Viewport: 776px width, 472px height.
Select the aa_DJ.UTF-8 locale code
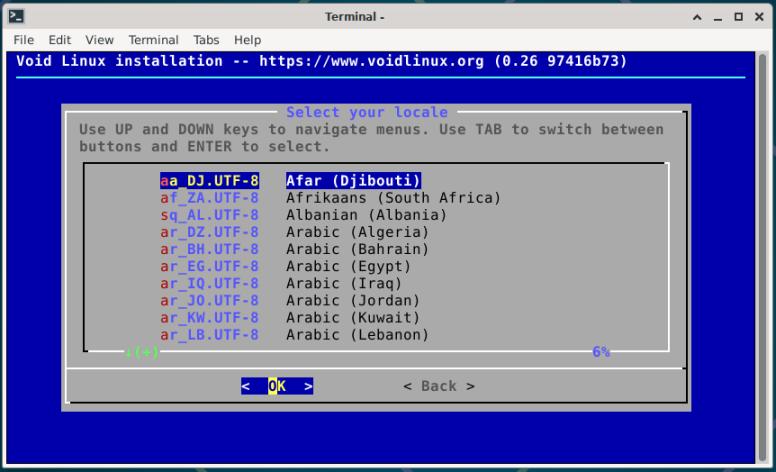209,181
